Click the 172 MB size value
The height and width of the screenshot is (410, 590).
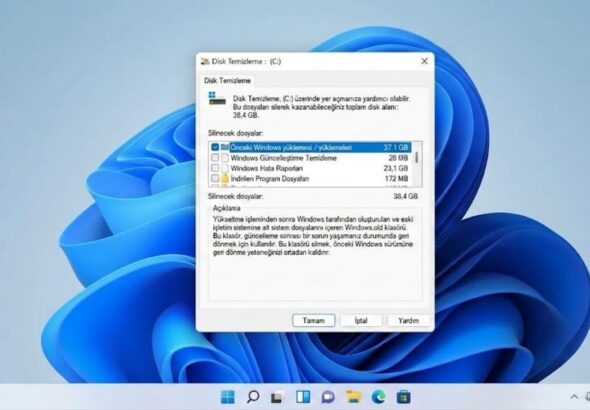point(397,178)
